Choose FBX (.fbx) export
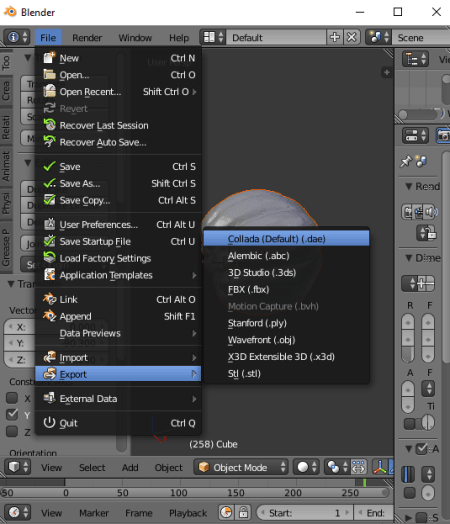 pos(287,289)
